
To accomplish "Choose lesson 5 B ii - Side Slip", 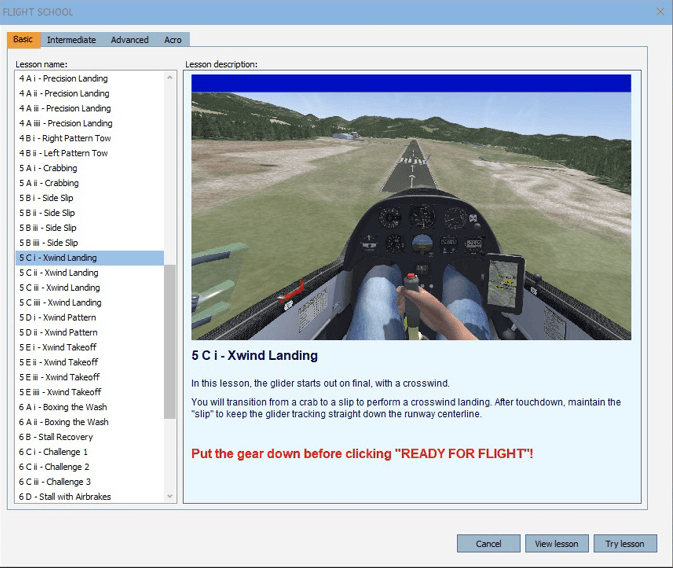I will click(x=90, y=213).
